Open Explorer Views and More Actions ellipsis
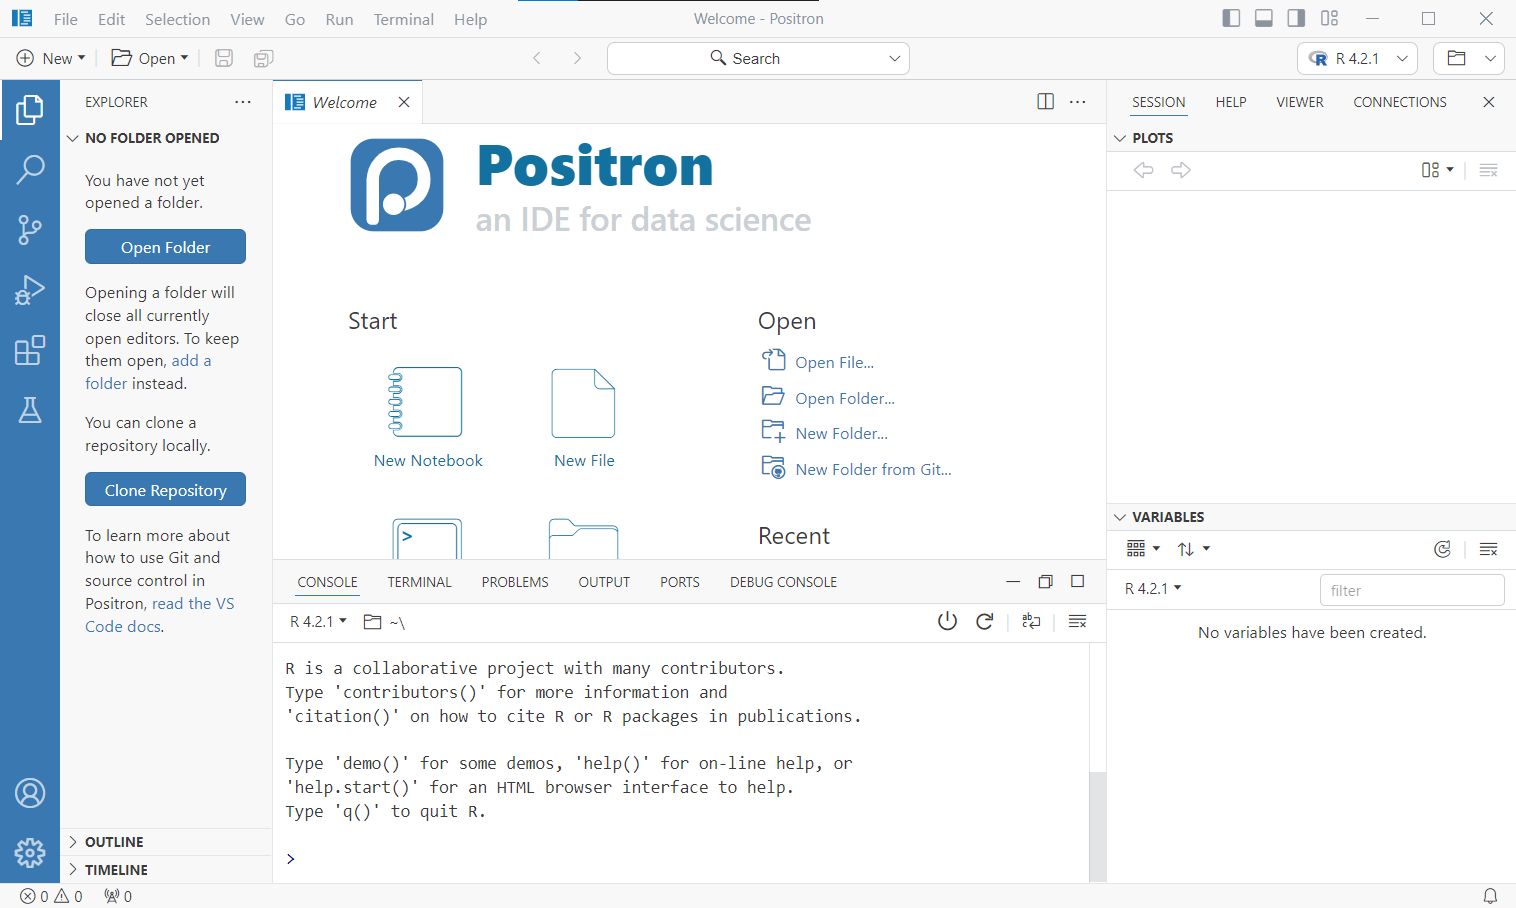 [x=243, y=102]
